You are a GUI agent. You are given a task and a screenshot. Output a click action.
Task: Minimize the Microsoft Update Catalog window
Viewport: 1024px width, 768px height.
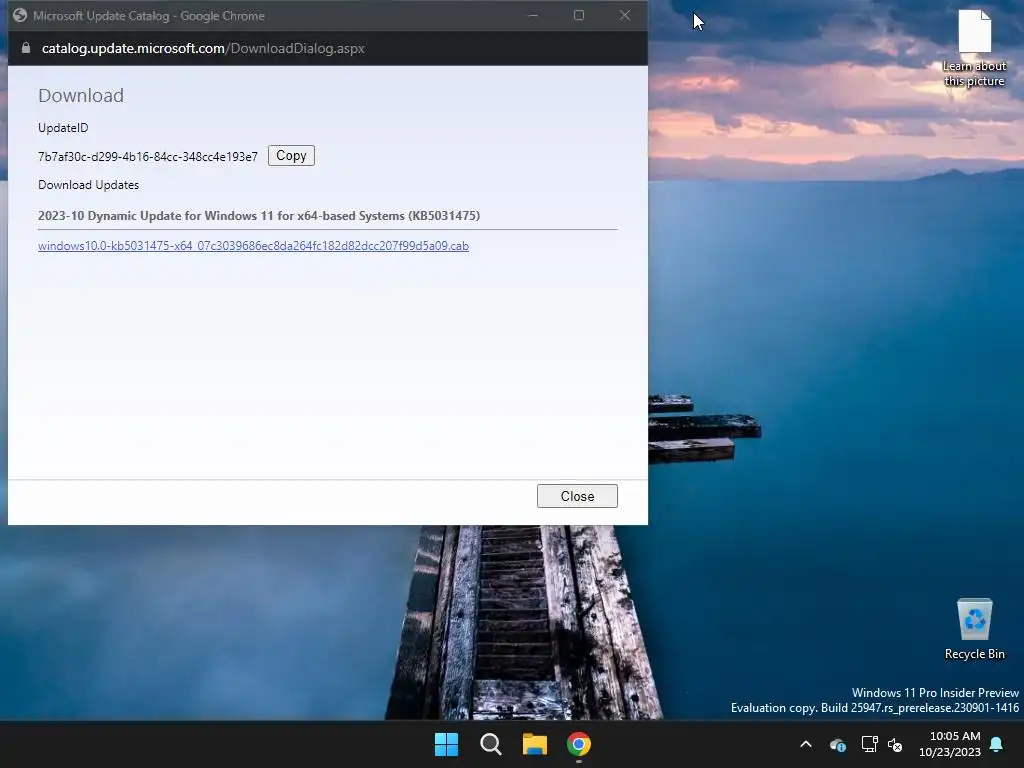[x=534, y=15]
